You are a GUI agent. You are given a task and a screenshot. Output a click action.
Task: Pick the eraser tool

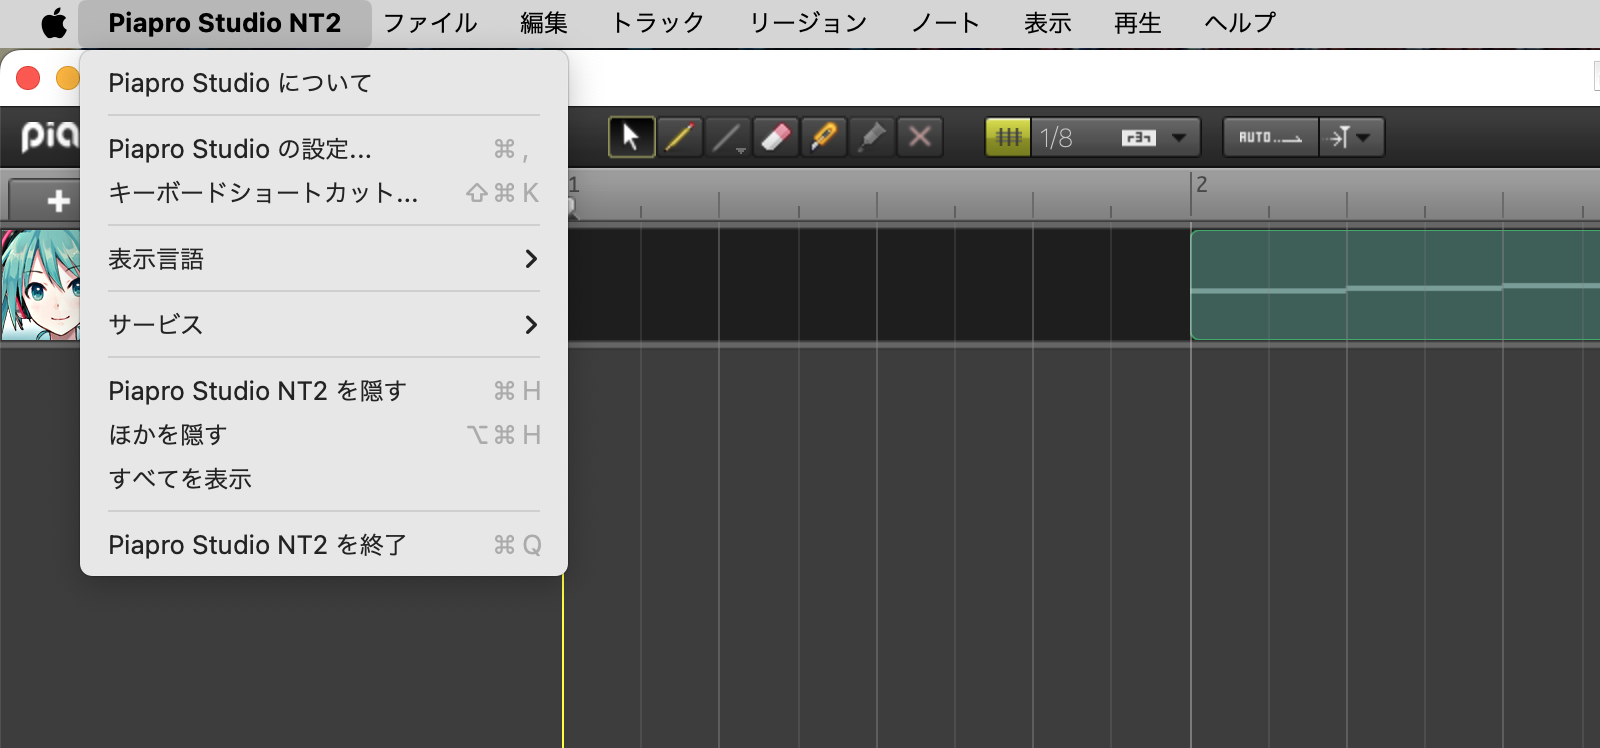[776, 137]
